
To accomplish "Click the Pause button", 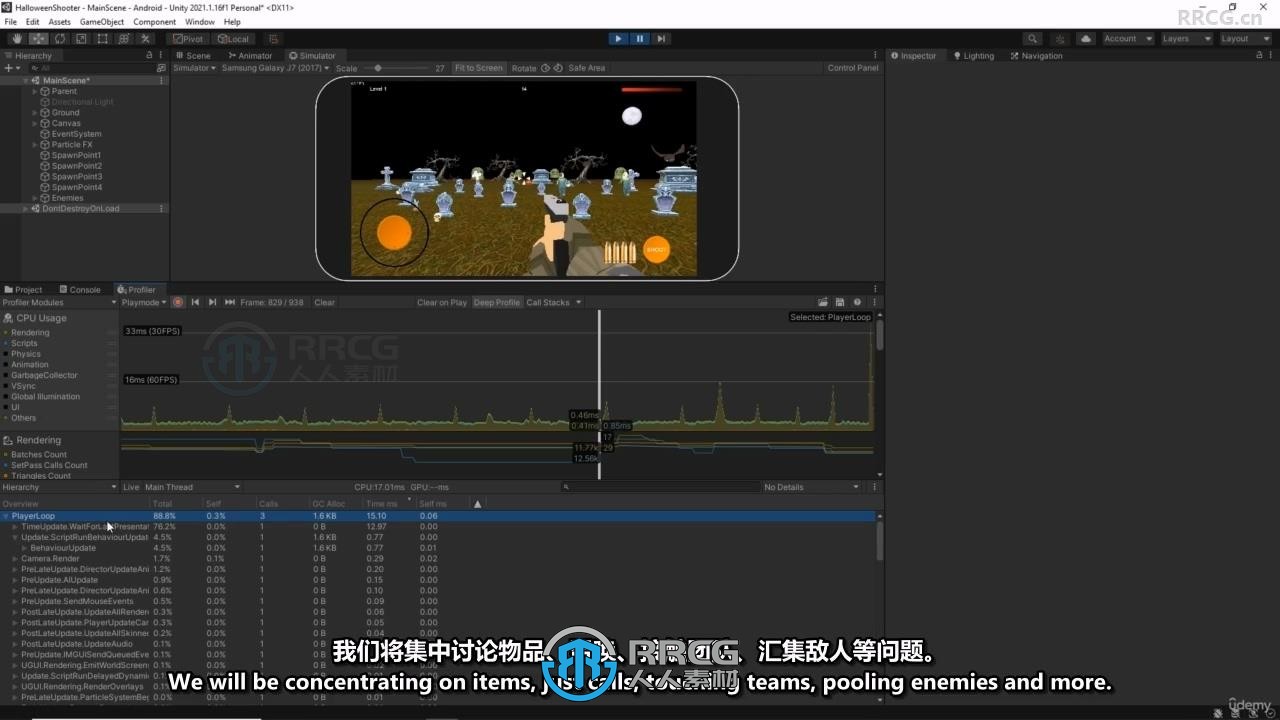I will [x=639, y=39].
